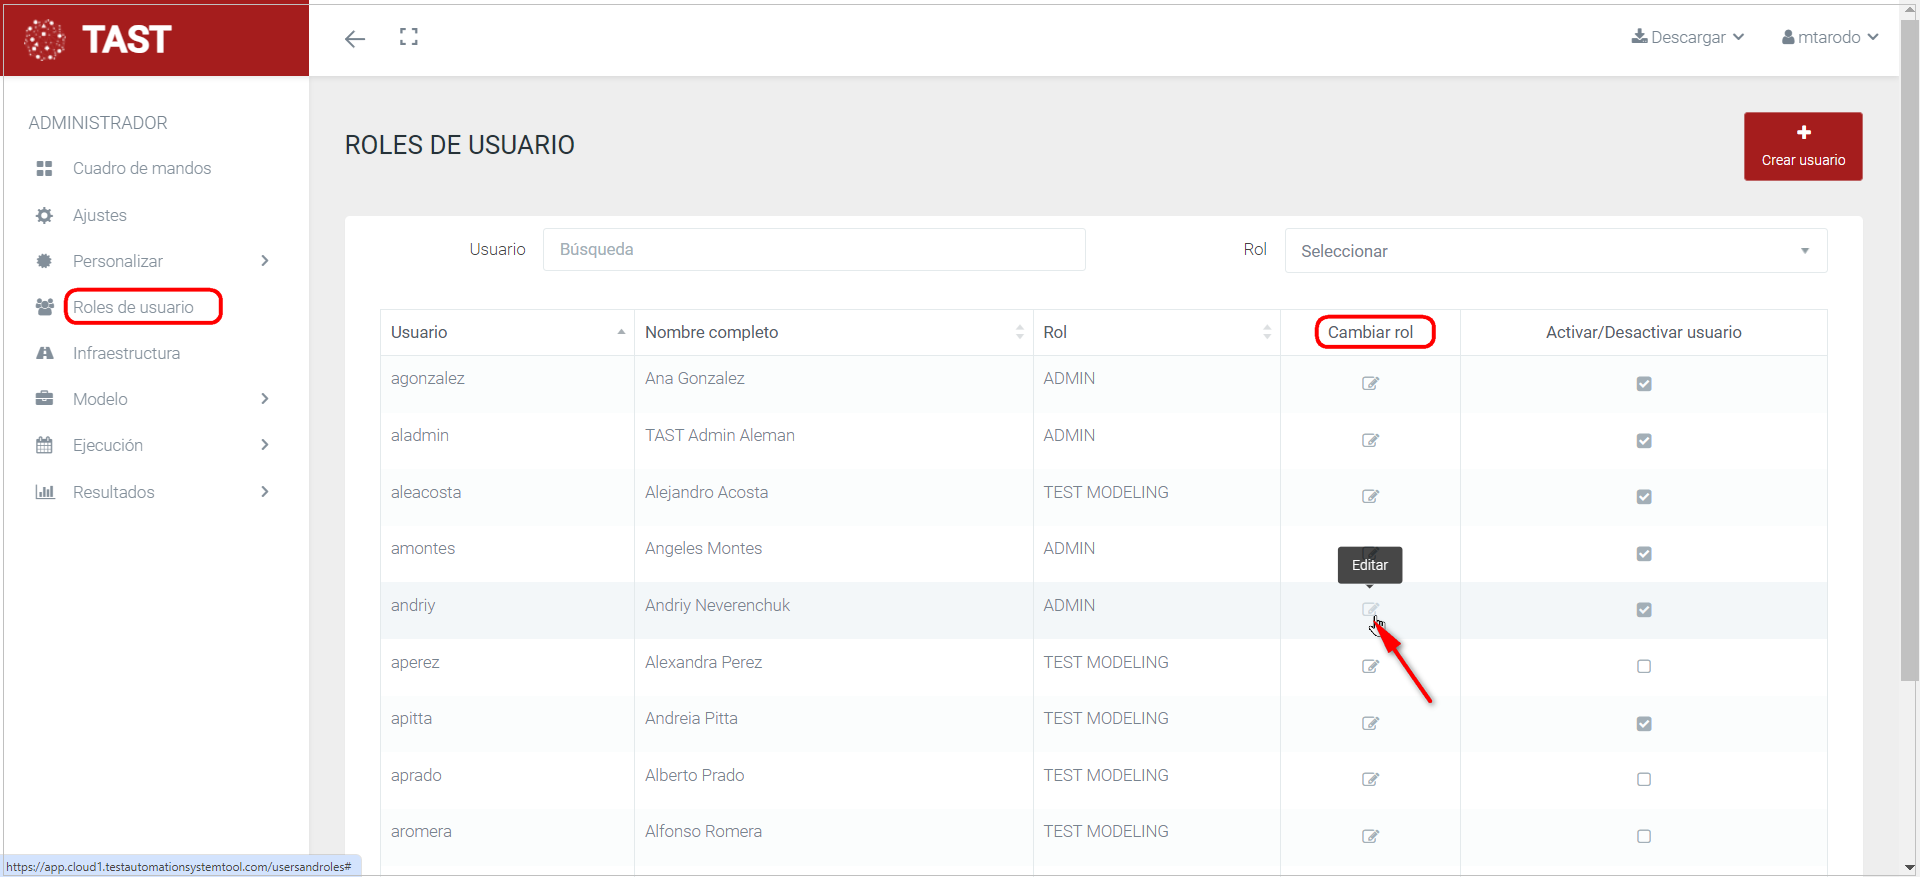The width and height of the screenshot is (1920, 877).
Task: Click edit role icon for aromera
Action: coord(1370,836)
